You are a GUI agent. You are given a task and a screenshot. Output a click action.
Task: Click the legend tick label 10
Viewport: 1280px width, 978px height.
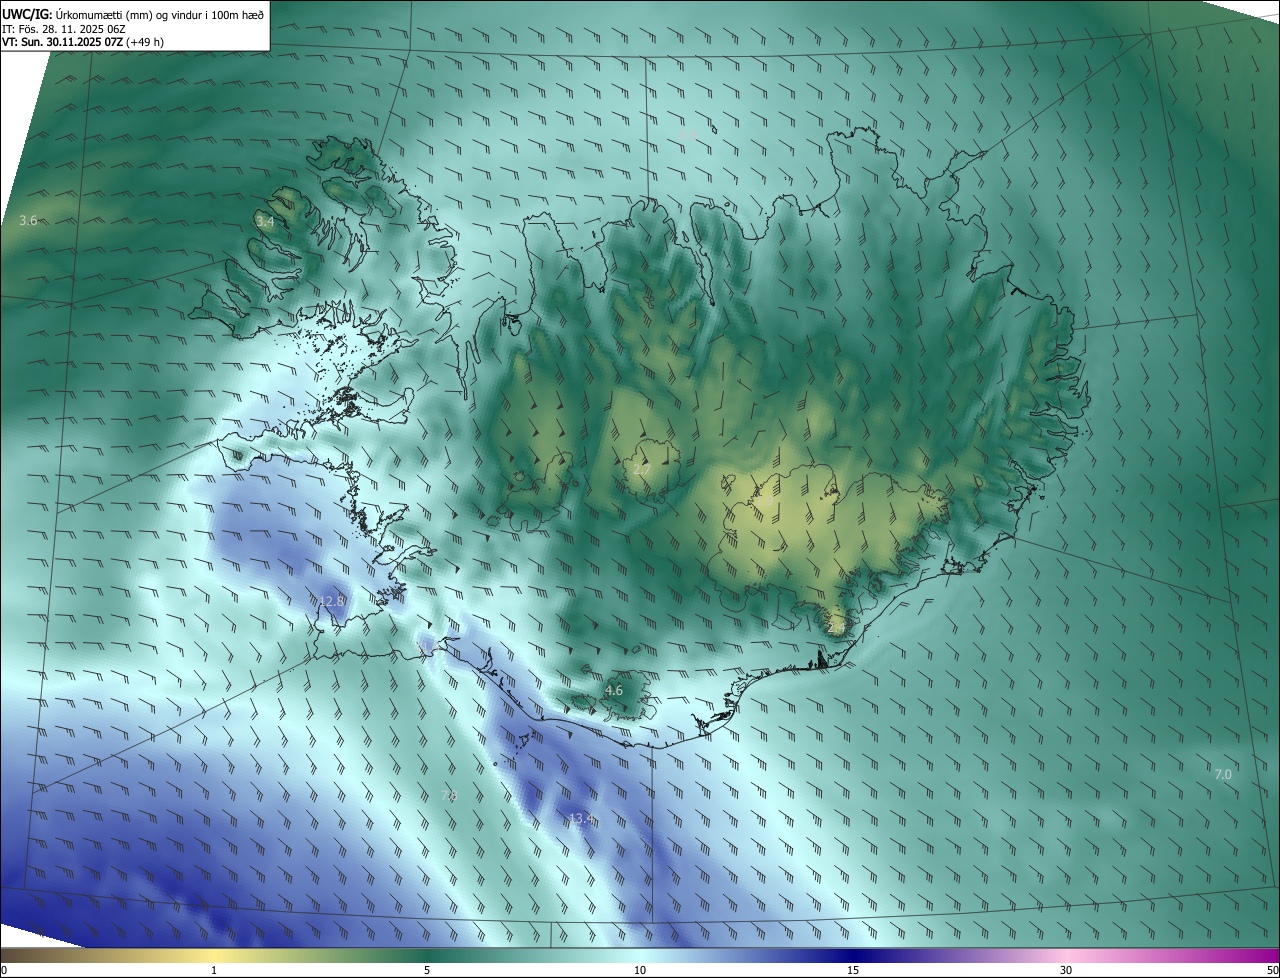(x=640, y=971)
